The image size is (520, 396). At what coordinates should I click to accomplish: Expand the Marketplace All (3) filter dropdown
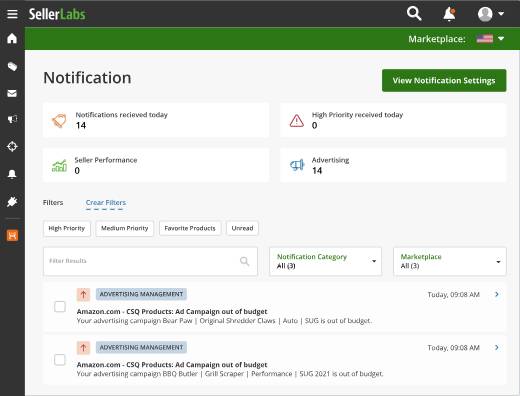(x=450, y=261)
